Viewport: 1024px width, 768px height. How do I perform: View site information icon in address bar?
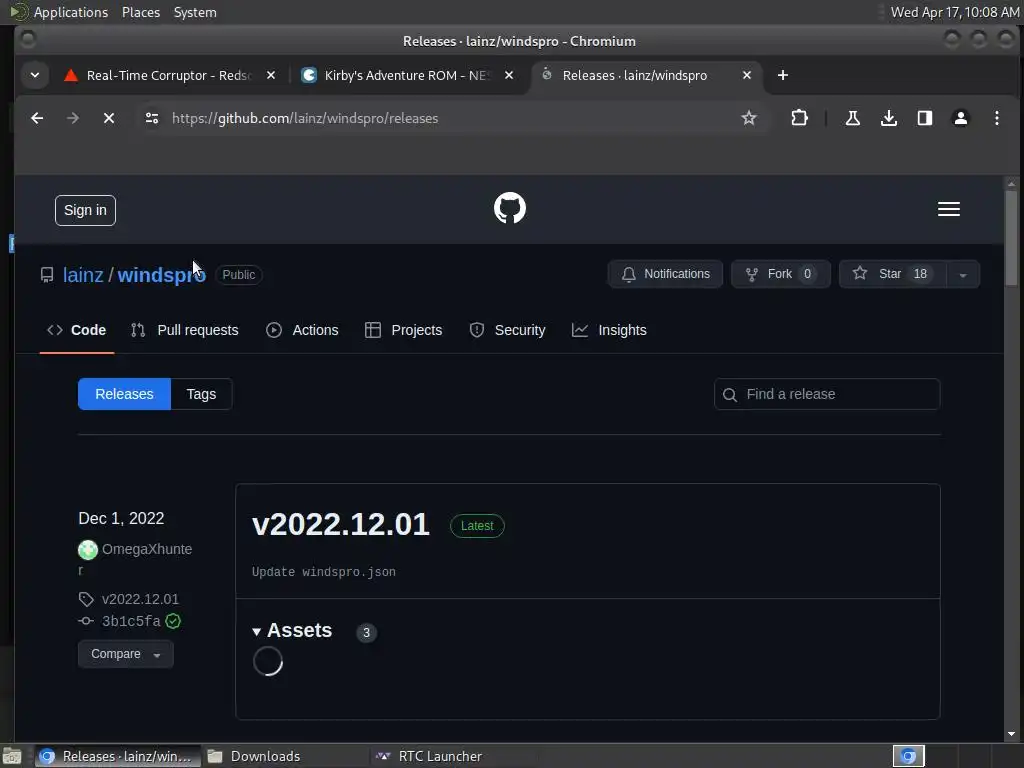tap(152, 118)
